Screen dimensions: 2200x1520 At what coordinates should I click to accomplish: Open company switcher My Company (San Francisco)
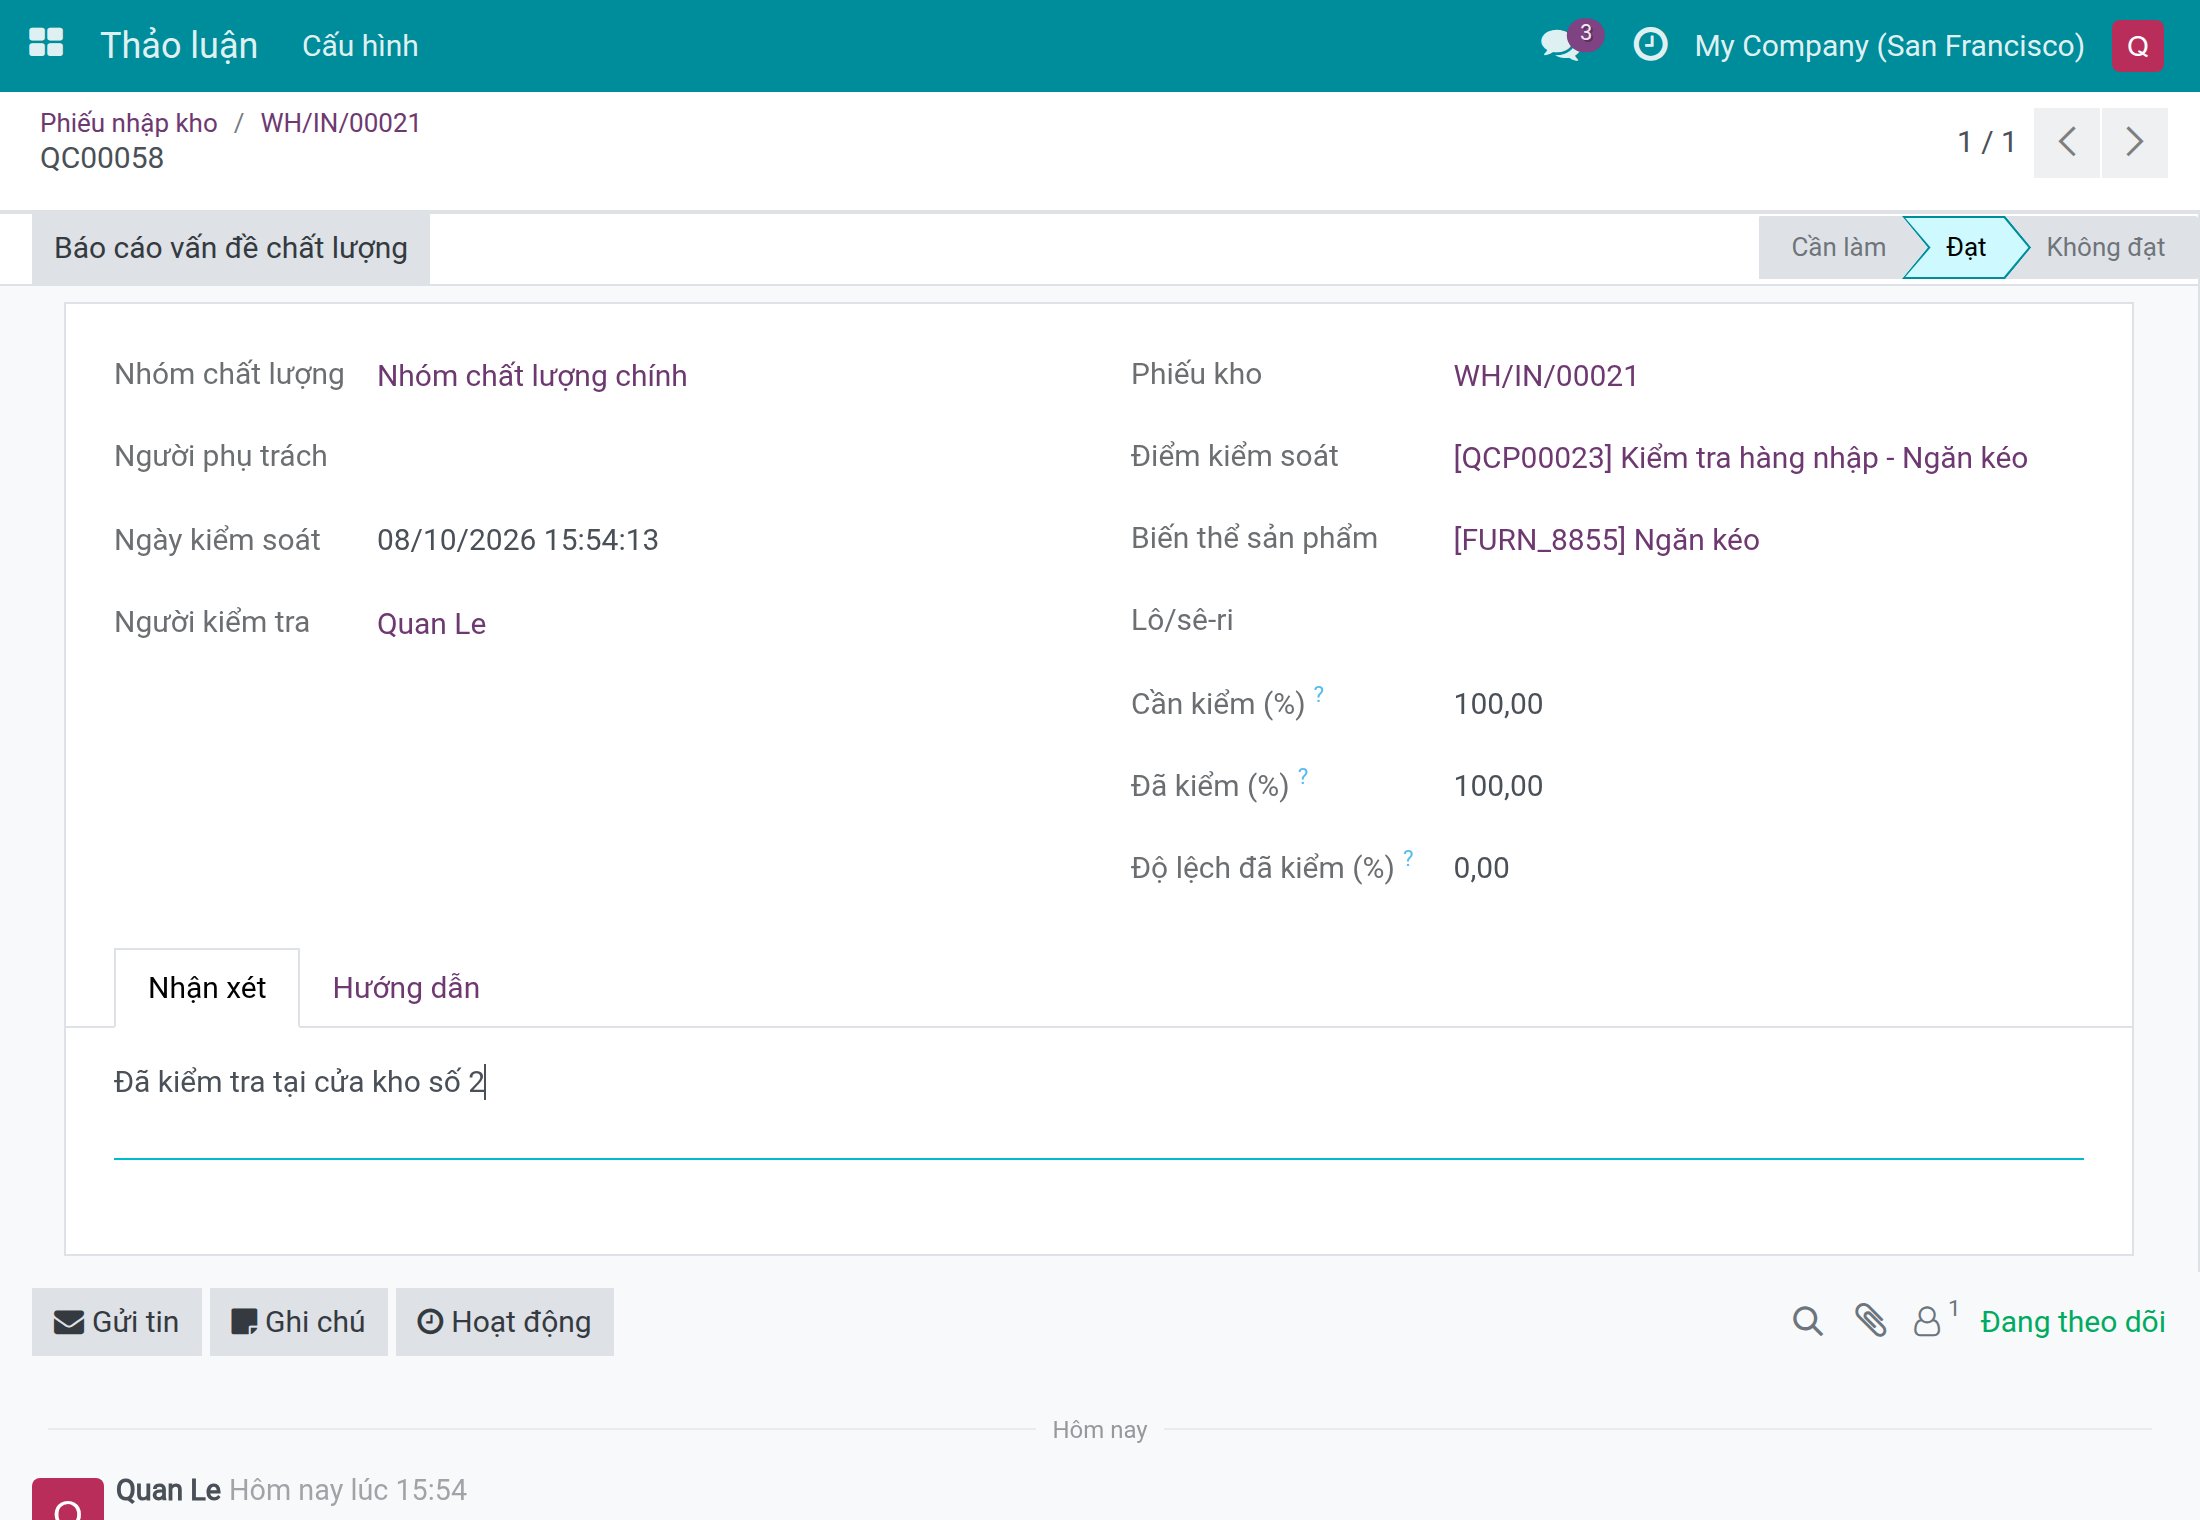[1889, 46]
